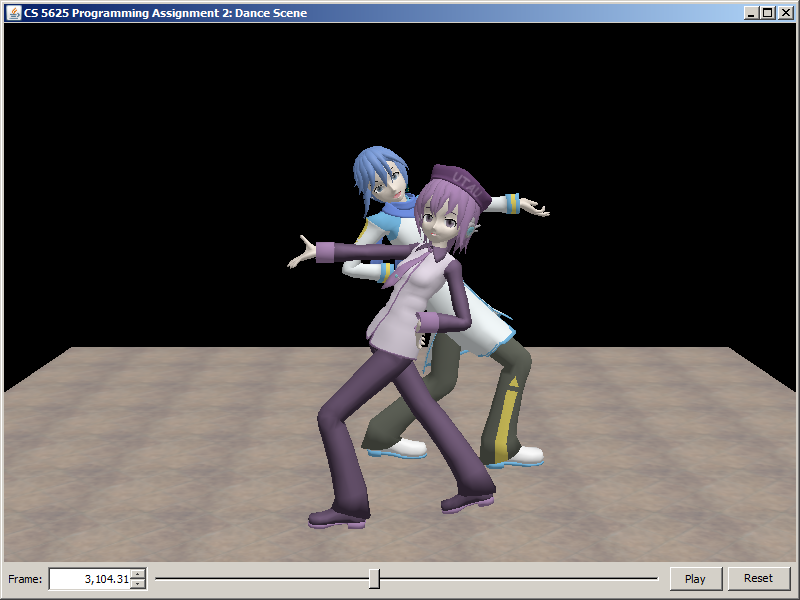This screenshot has width=800, height=600.
Task: Click the far right end of frame slider track
Action: click(x=656, y=578)
